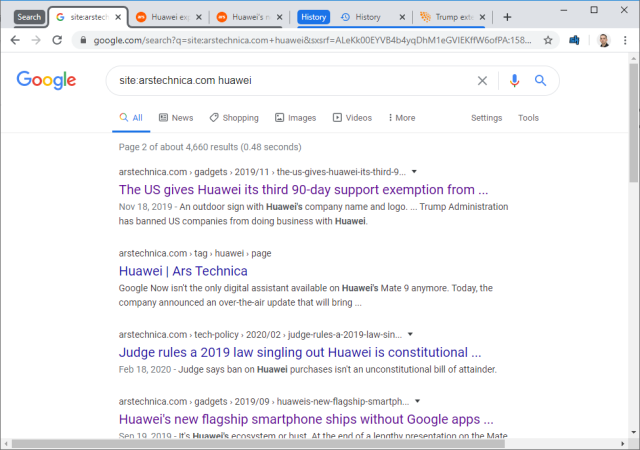The height and width of the screenshot is (450, 640).
Task: Click the horizontal scrollbar thumb
Action: tap(258, 443)
